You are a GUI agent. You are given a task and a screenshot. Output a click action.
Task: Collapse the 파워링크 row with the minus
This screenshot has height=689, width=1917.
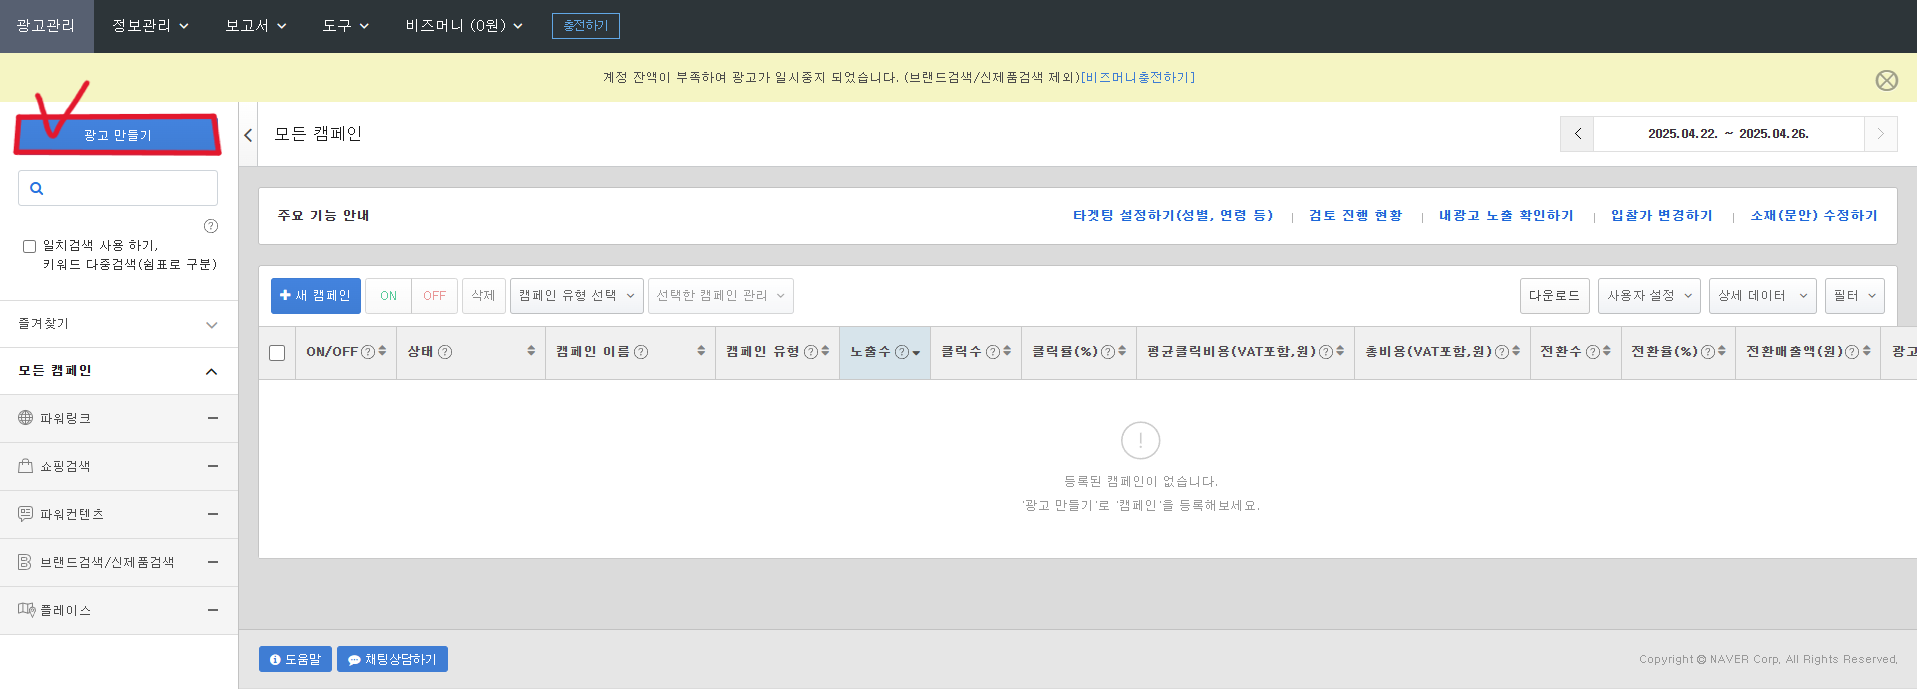pos(213,418)
